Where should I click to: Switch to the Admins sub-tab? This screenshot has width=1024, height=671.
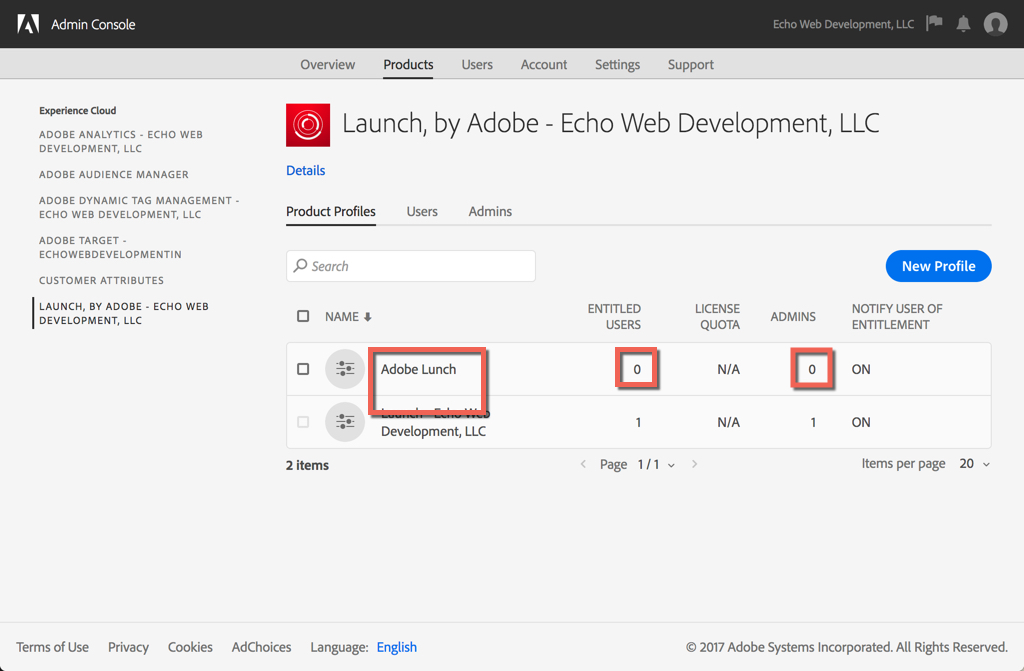pos(490,212)
